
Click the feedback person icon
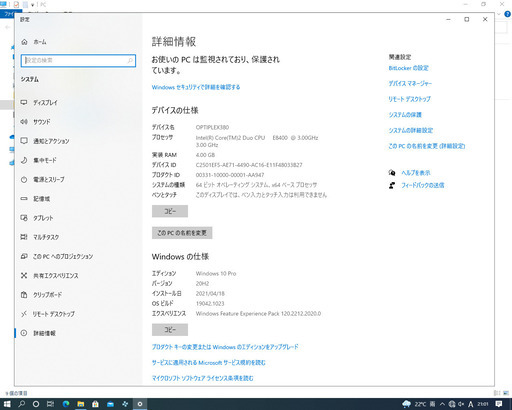click(392, 185)
